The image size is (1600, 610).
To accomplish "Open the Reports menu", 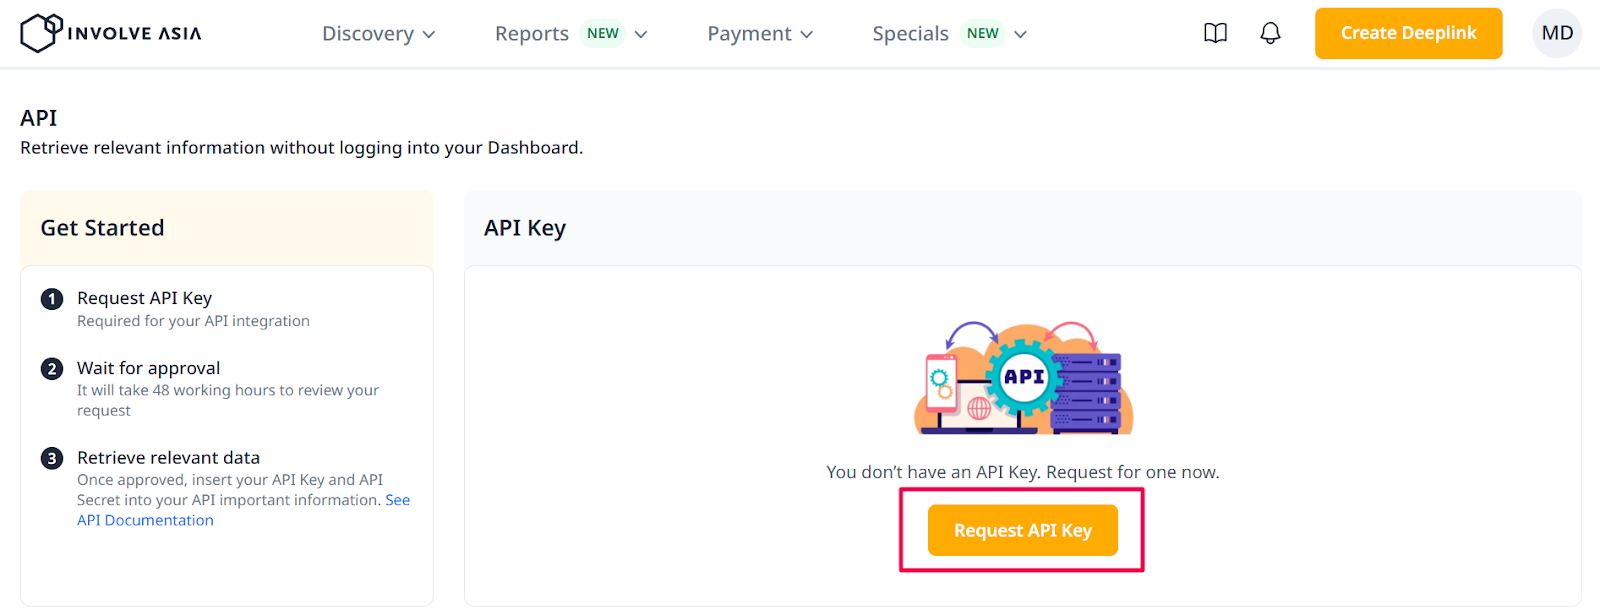I will point(531,34).
